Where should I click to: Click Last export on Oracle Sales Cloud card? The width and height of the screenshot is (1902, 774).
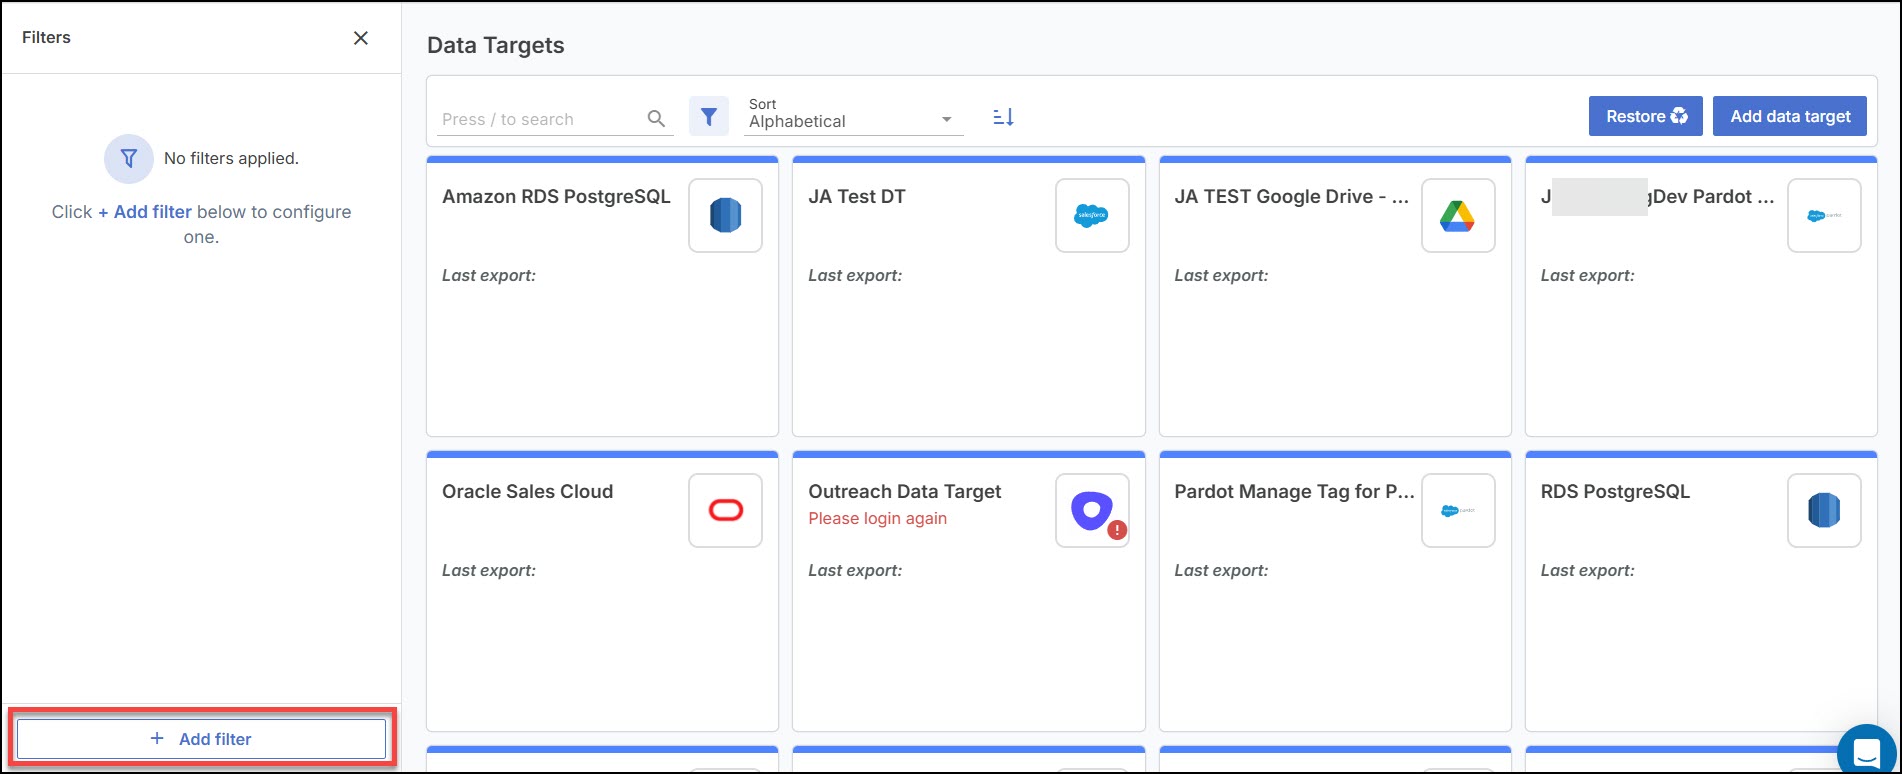(489, 570)
